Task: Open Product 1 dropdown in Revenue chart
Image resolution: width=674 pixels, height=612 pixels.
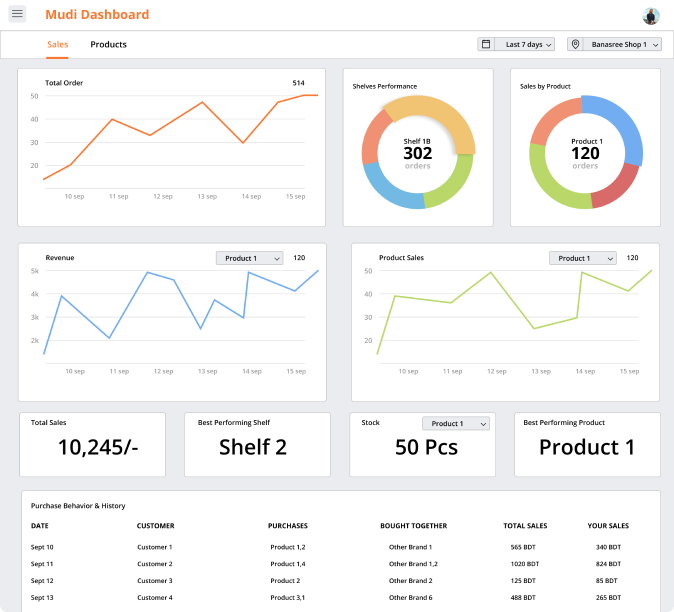Action: pos(250,258)
